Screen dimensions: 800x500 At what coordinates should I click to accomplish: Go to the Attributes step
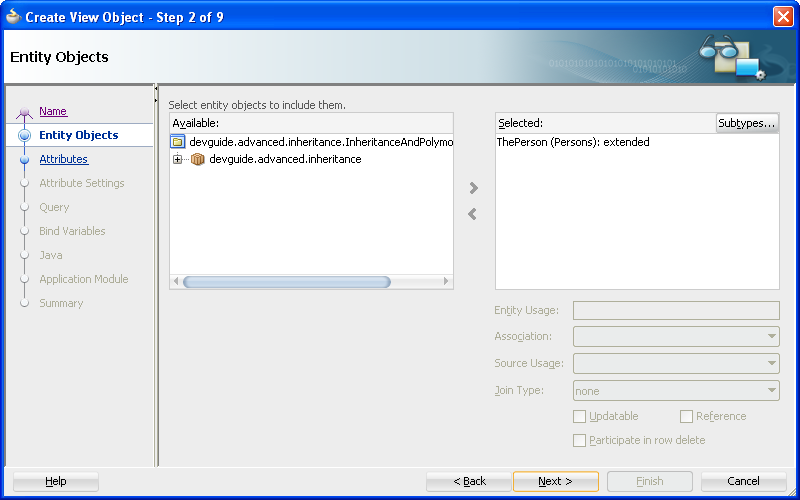64,159
